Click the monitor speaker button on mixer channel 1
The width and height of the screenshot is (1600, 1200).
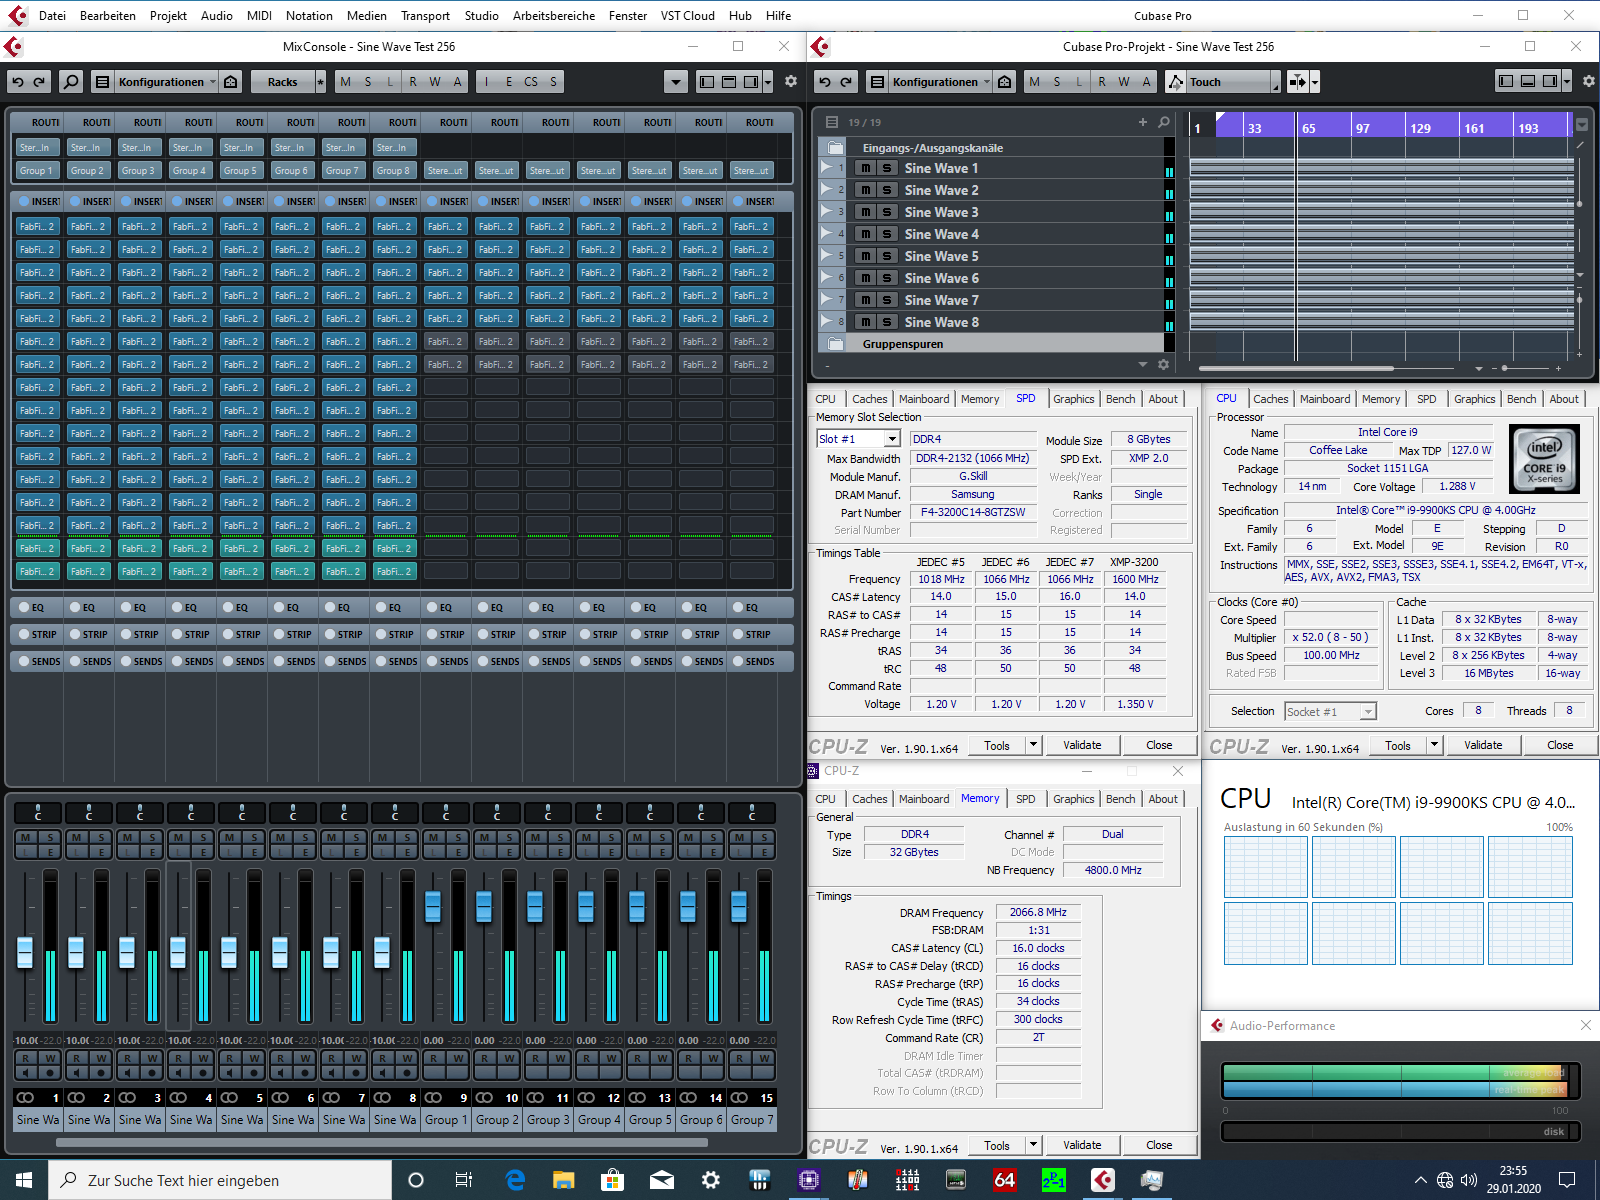[25, 1073]
